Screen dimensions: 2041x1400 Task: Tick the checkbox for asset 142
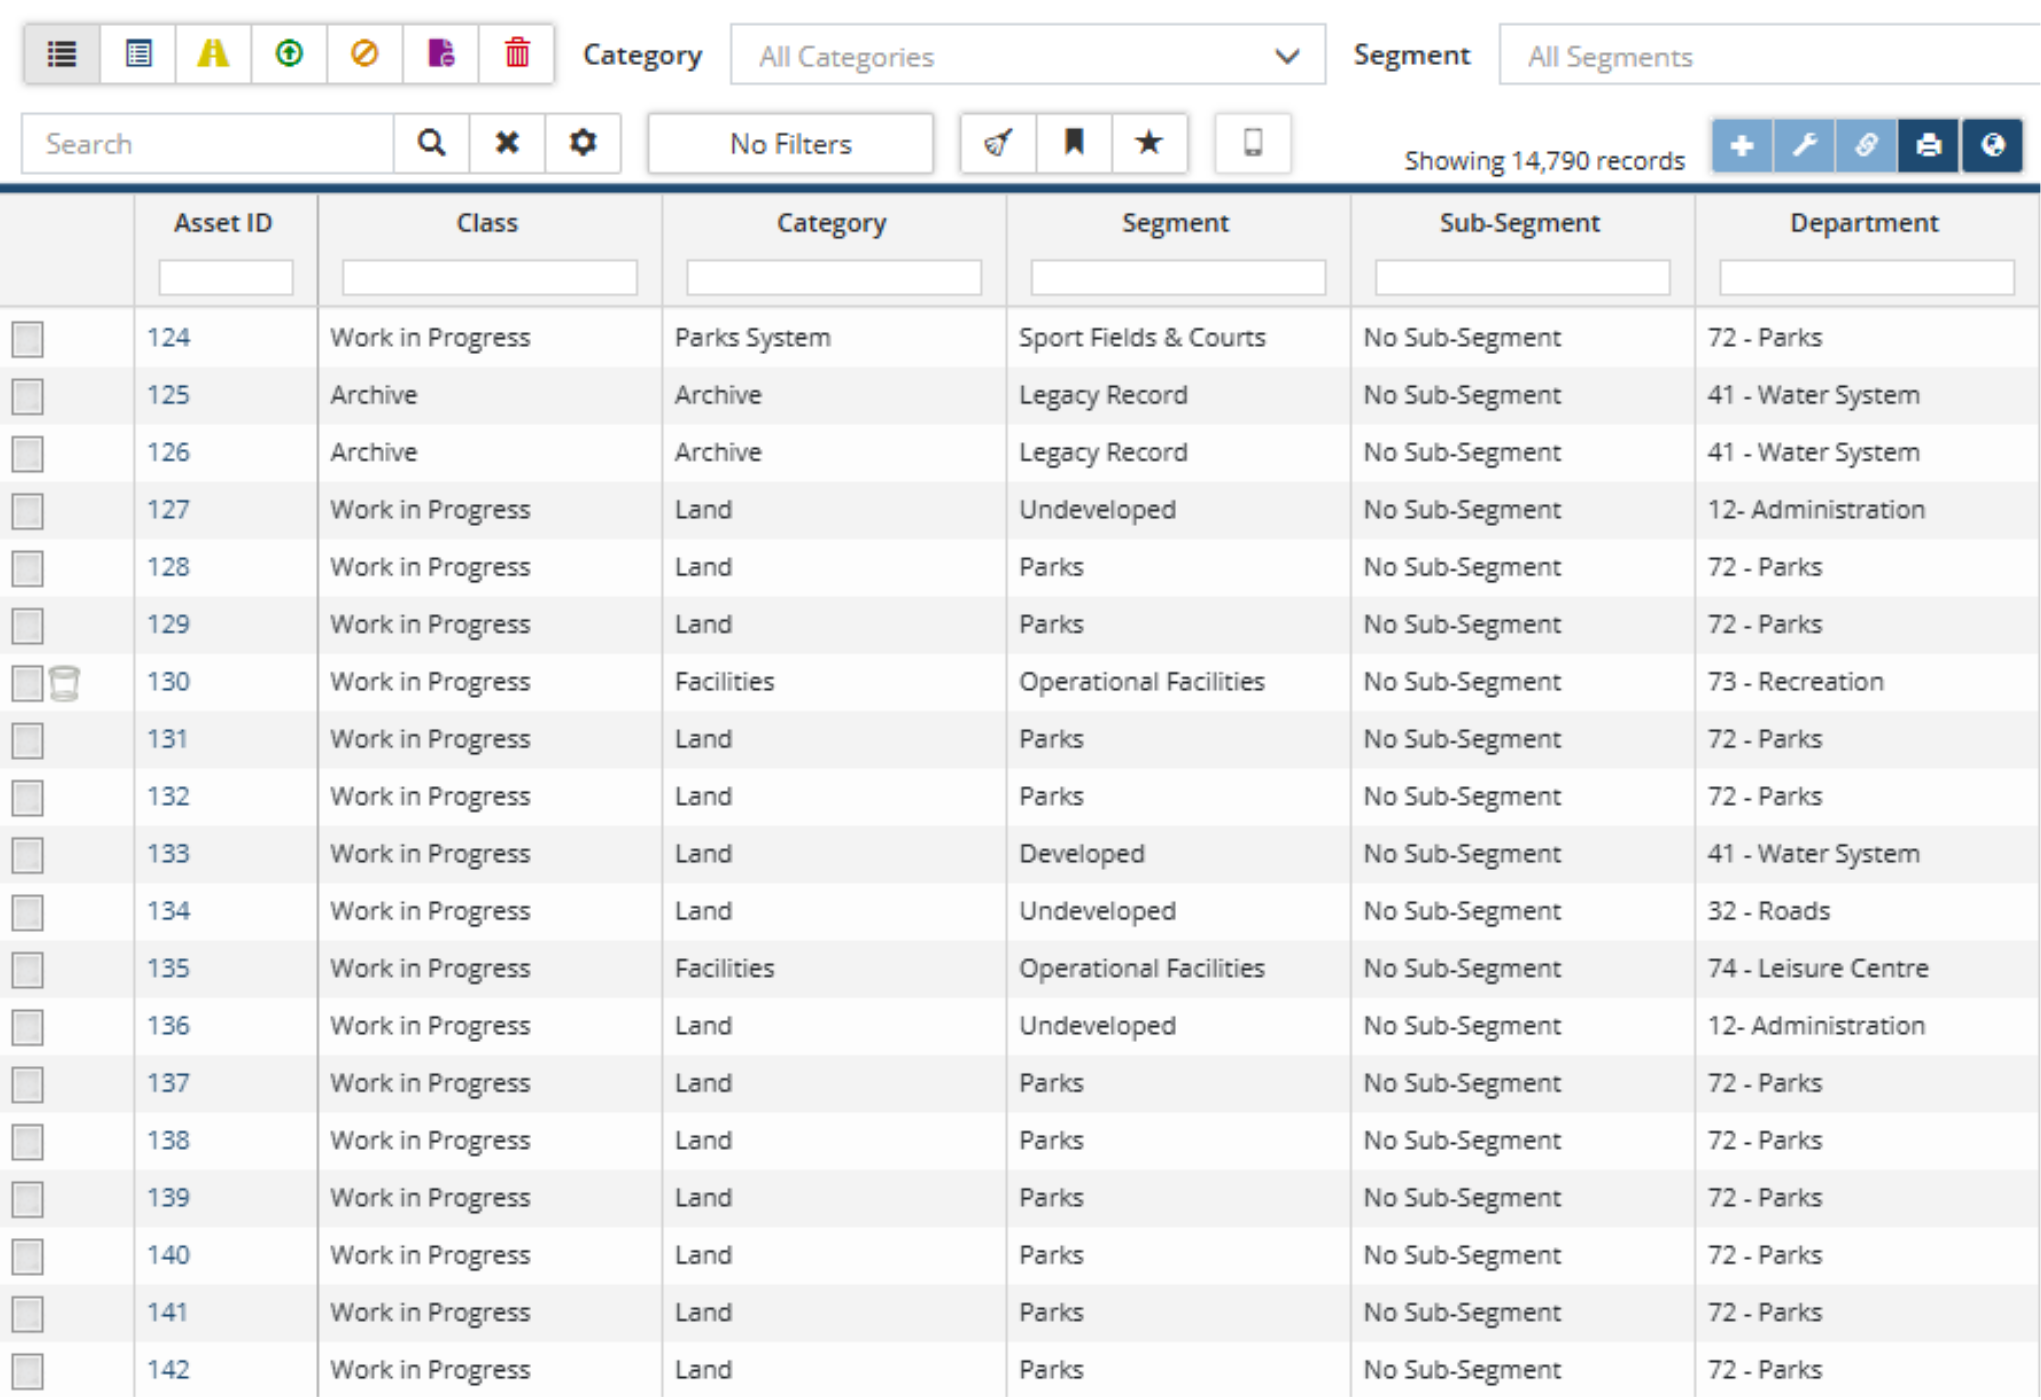coord(27,1371)
